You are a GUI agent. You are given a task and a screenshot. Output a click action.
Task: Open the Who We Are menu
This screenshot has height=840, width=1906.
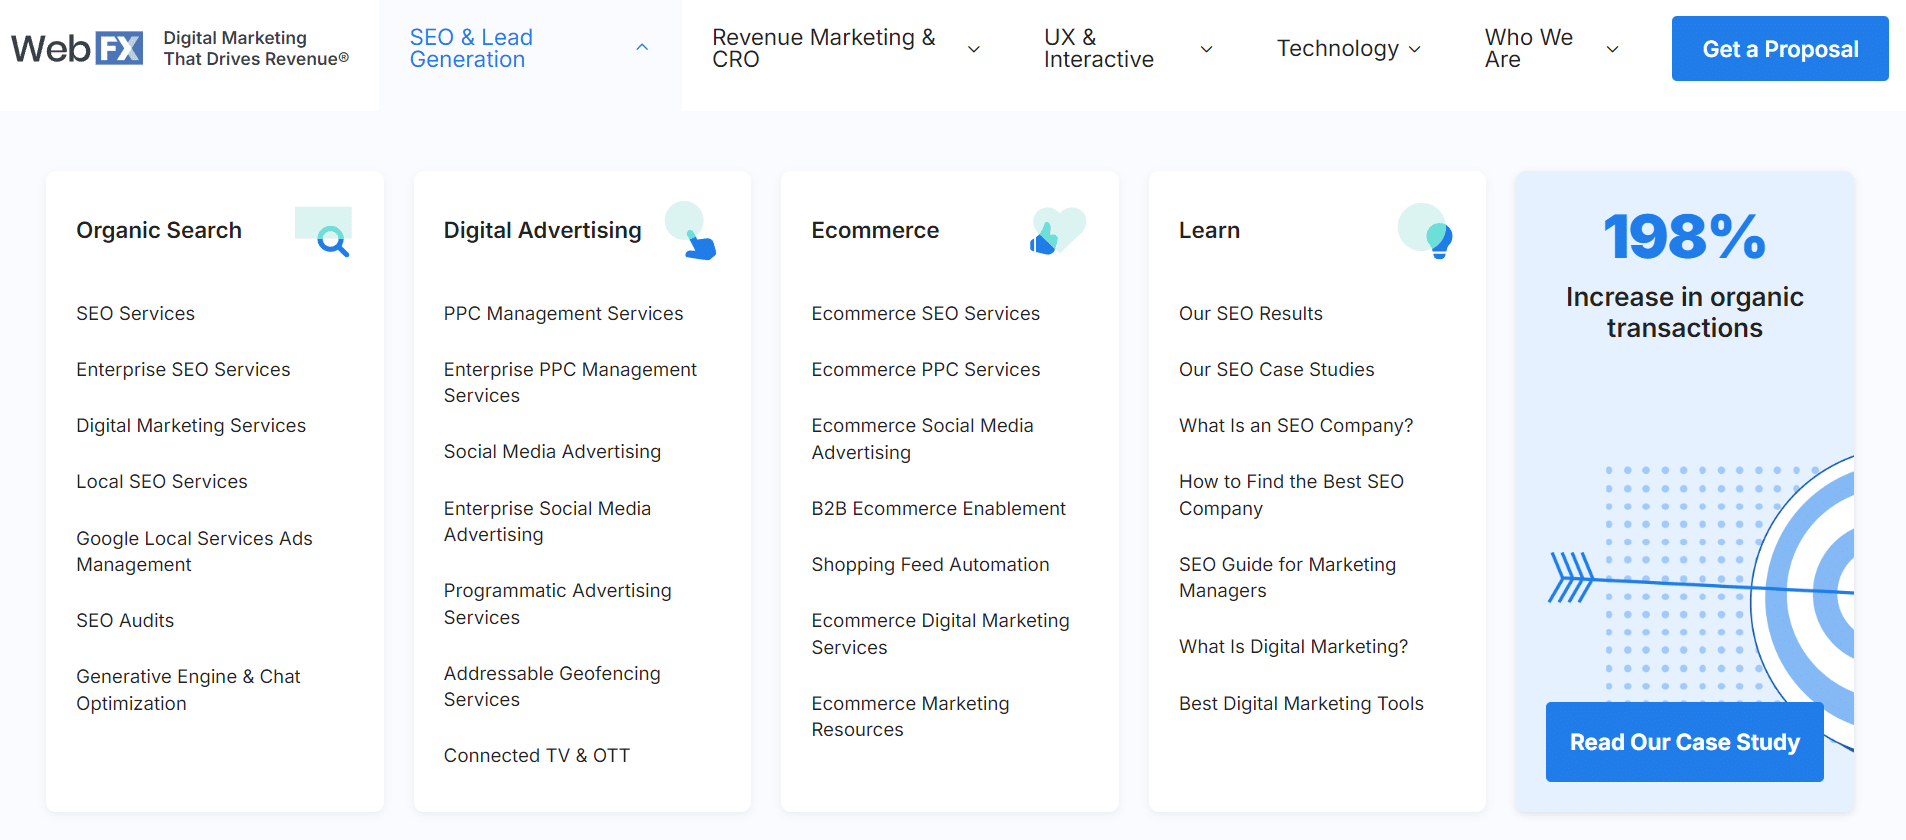point(1529,48)
